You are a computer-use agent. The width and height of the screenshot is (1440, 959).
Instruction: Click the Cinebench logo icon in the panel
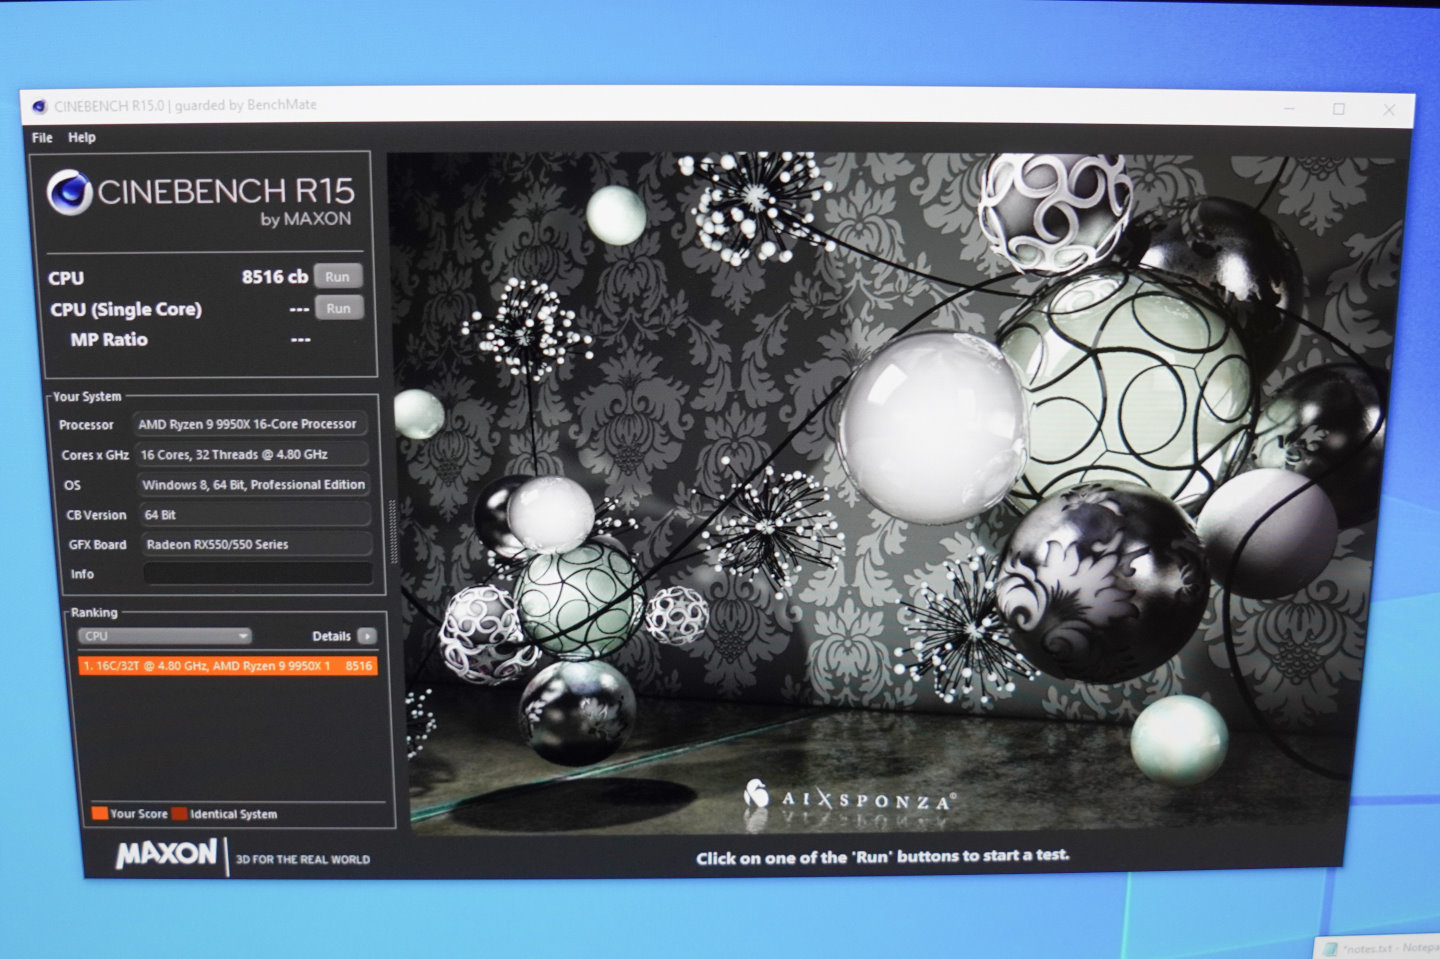(70, 192)
